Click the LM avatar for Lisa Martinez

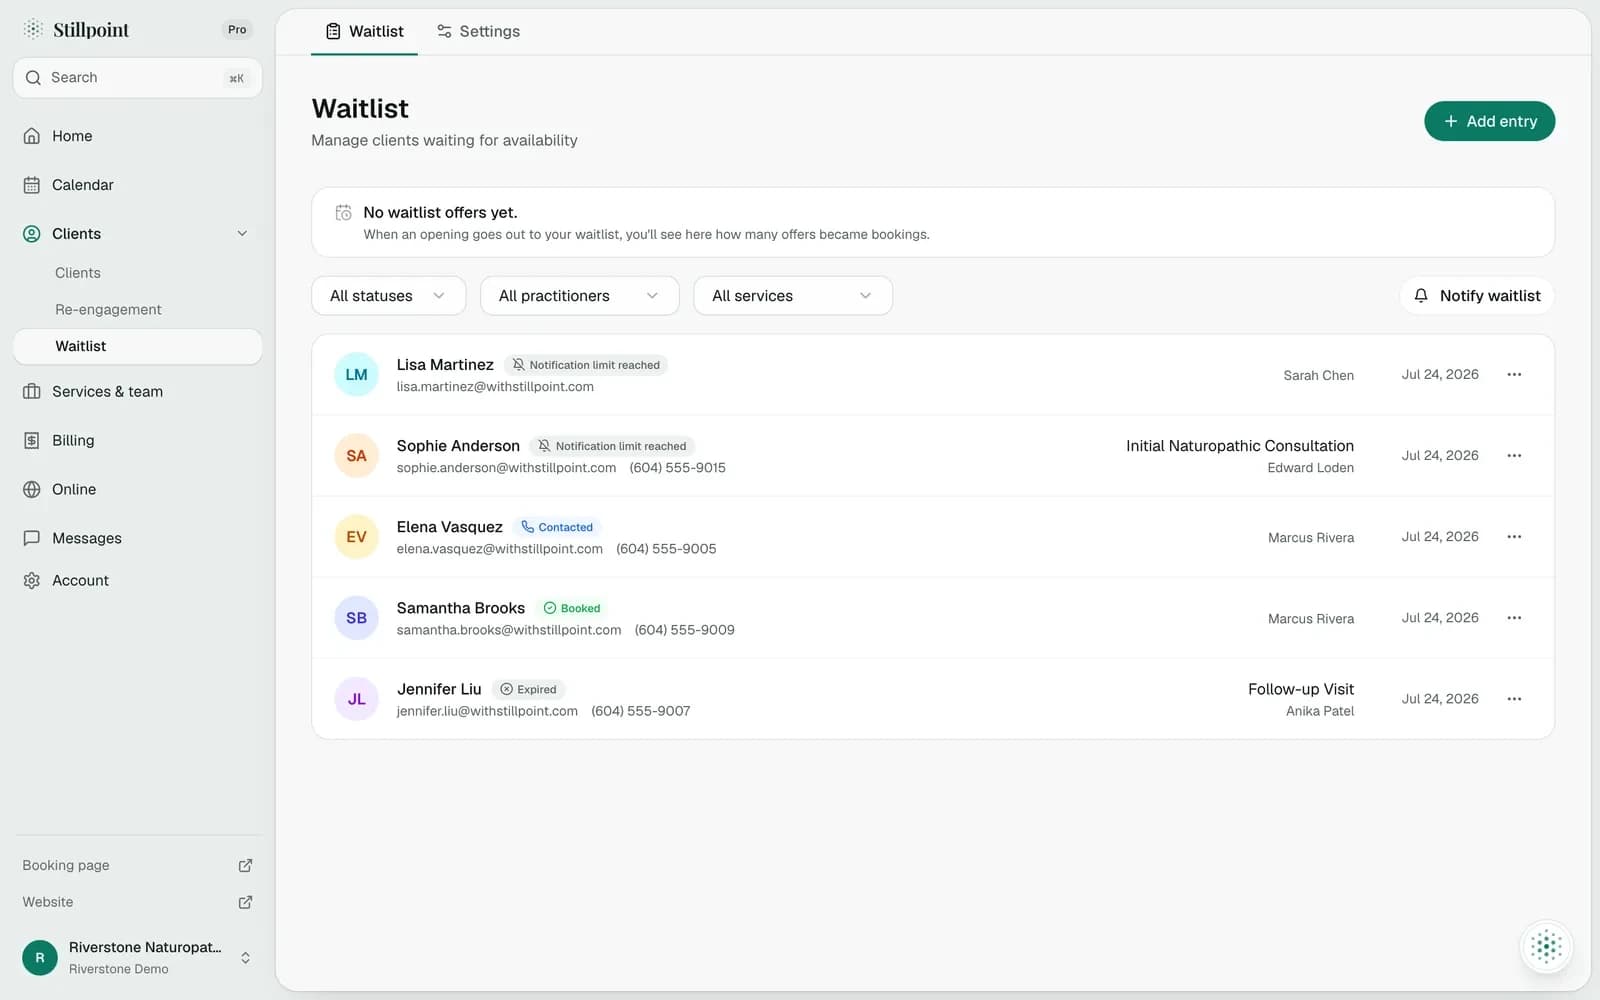pos(356,375)
